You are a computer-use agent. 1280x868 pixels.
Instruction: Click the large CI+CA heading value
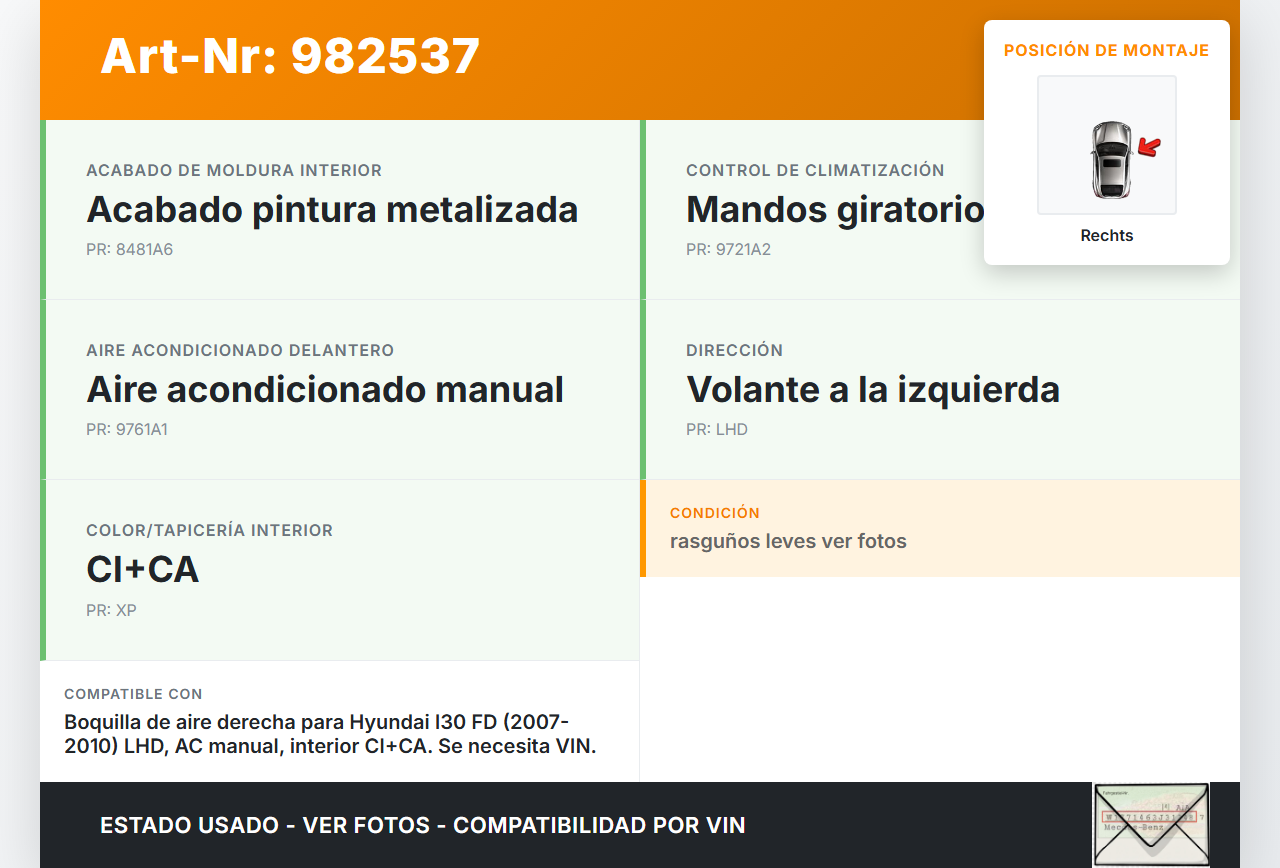click(143, 570)
